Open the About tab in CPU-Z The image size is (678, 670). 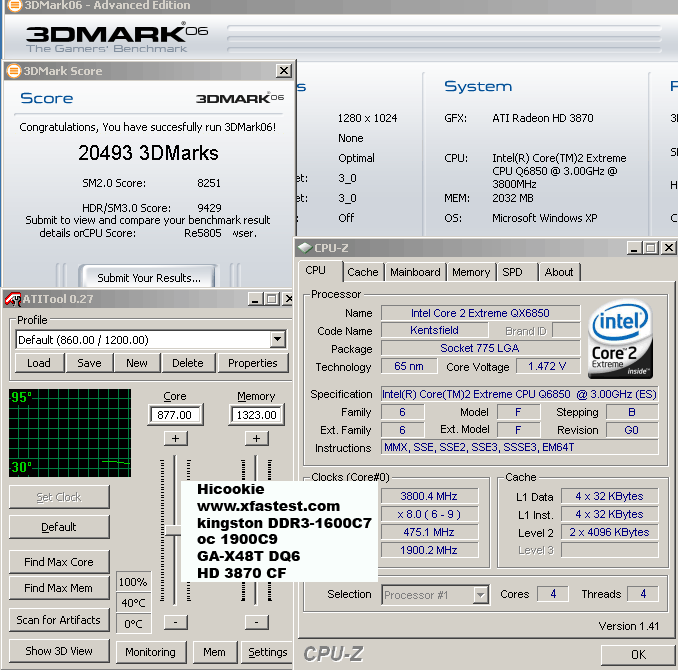(559, 272)
